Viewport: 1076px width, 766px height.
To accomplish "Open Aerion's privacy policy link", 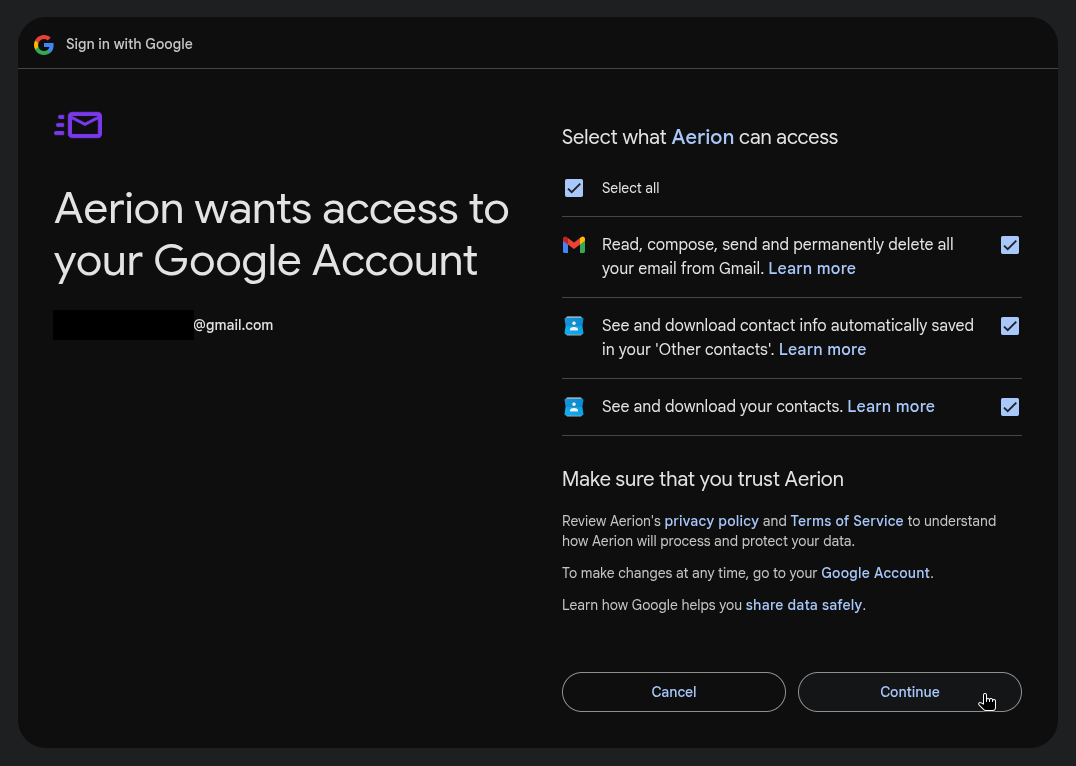I will tap(712, 521).
